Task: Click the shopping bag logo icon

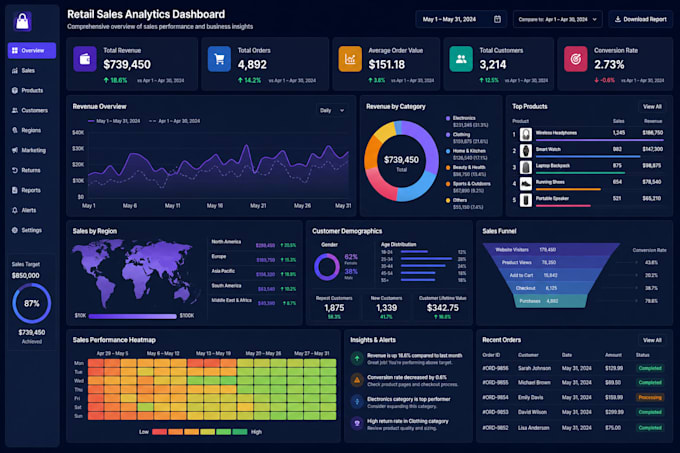Action: tap(23, 21)
